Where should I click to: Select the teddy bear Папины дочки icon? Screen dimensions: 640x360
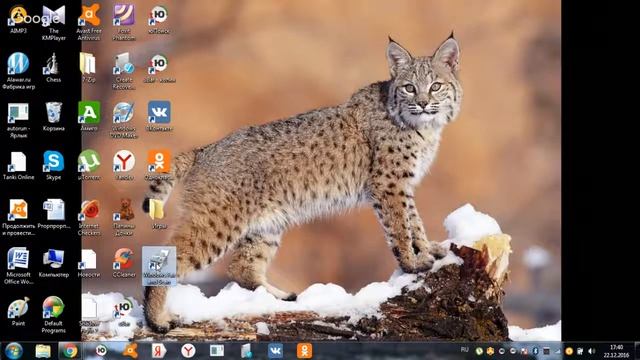[124, 218]
